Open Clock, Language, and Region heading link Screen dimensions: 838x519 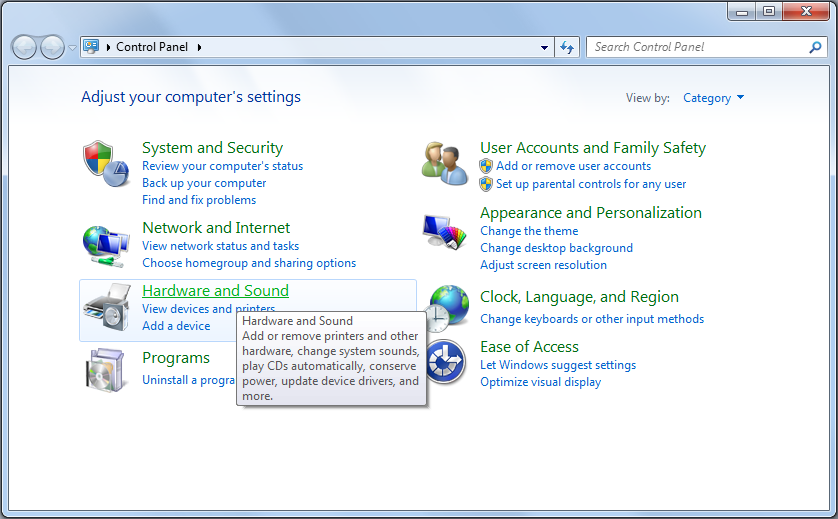(x=579, y=297)
